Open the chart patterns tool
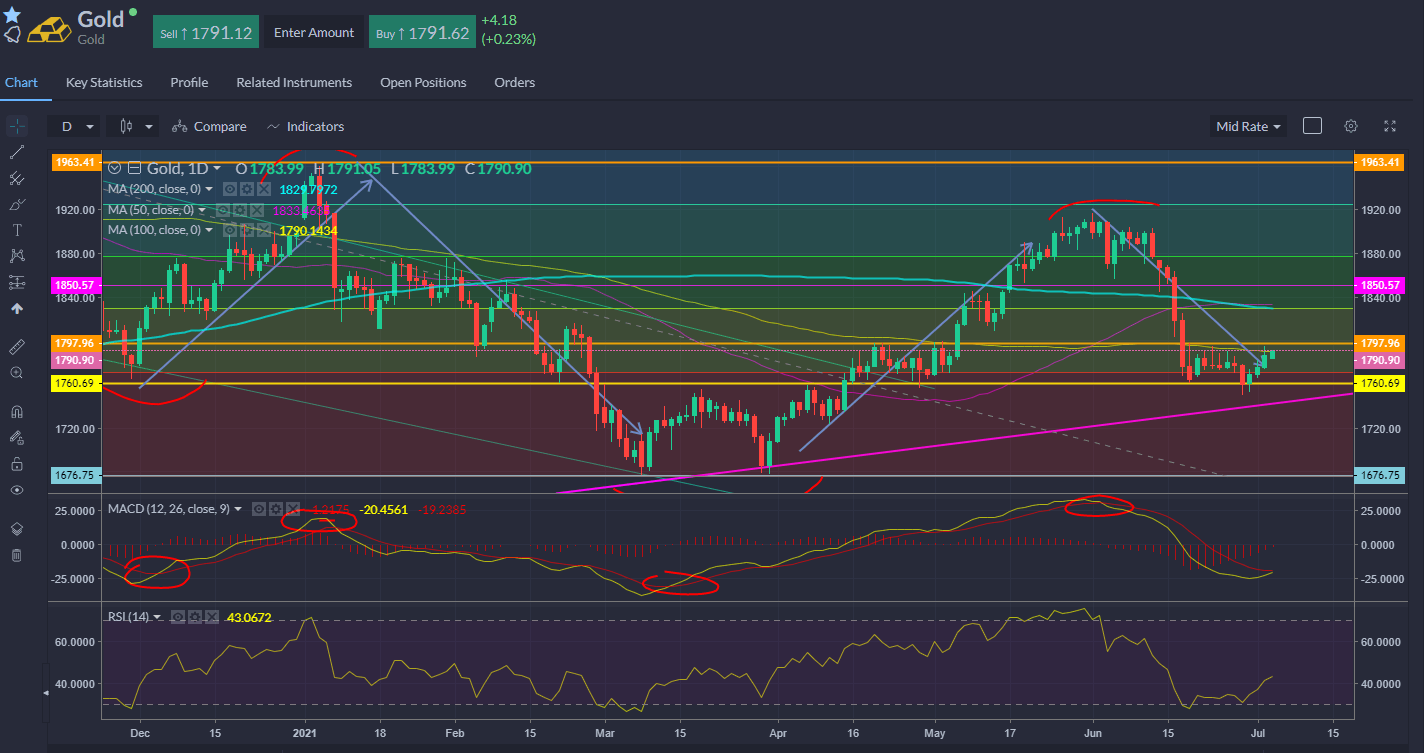The height and width of the screenshot is (753, 1424). [16, 256]
